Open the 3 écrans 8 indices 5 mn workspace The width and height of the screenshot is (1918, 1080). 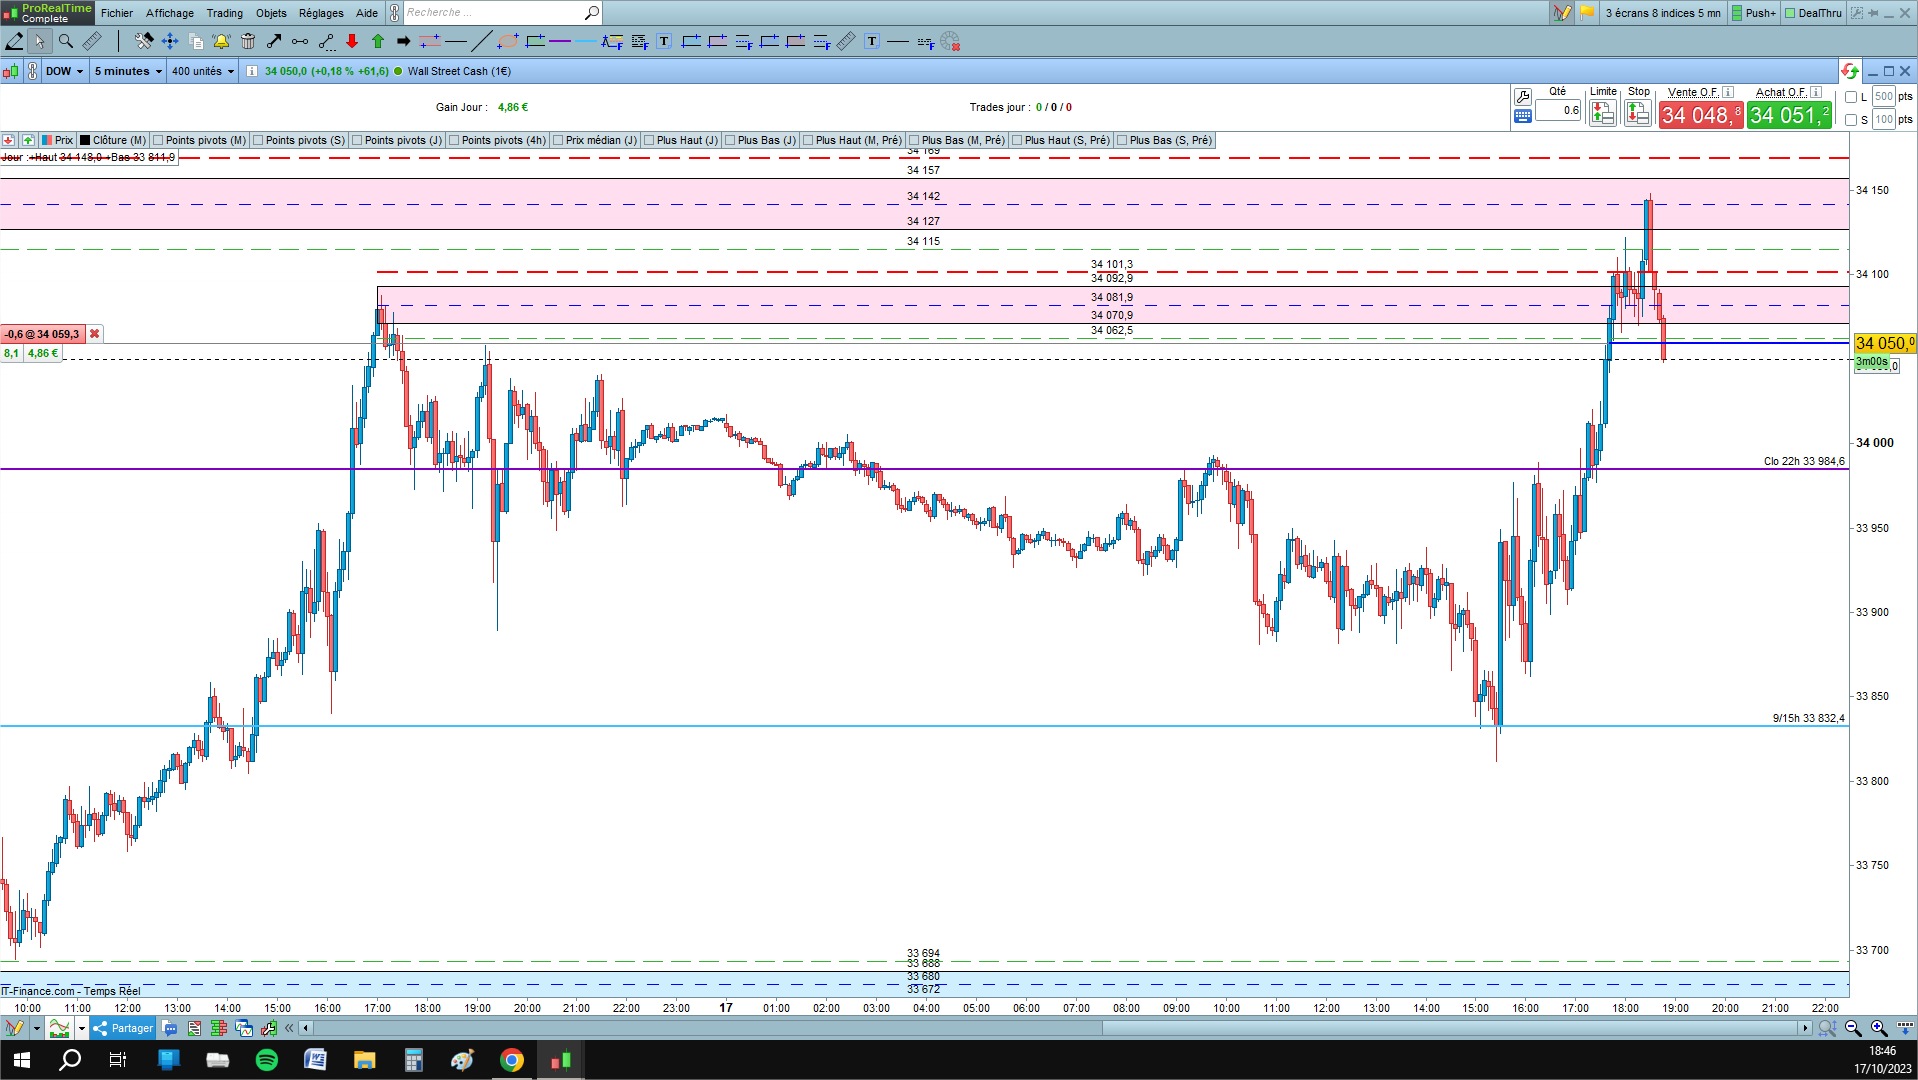[1663, 13]
